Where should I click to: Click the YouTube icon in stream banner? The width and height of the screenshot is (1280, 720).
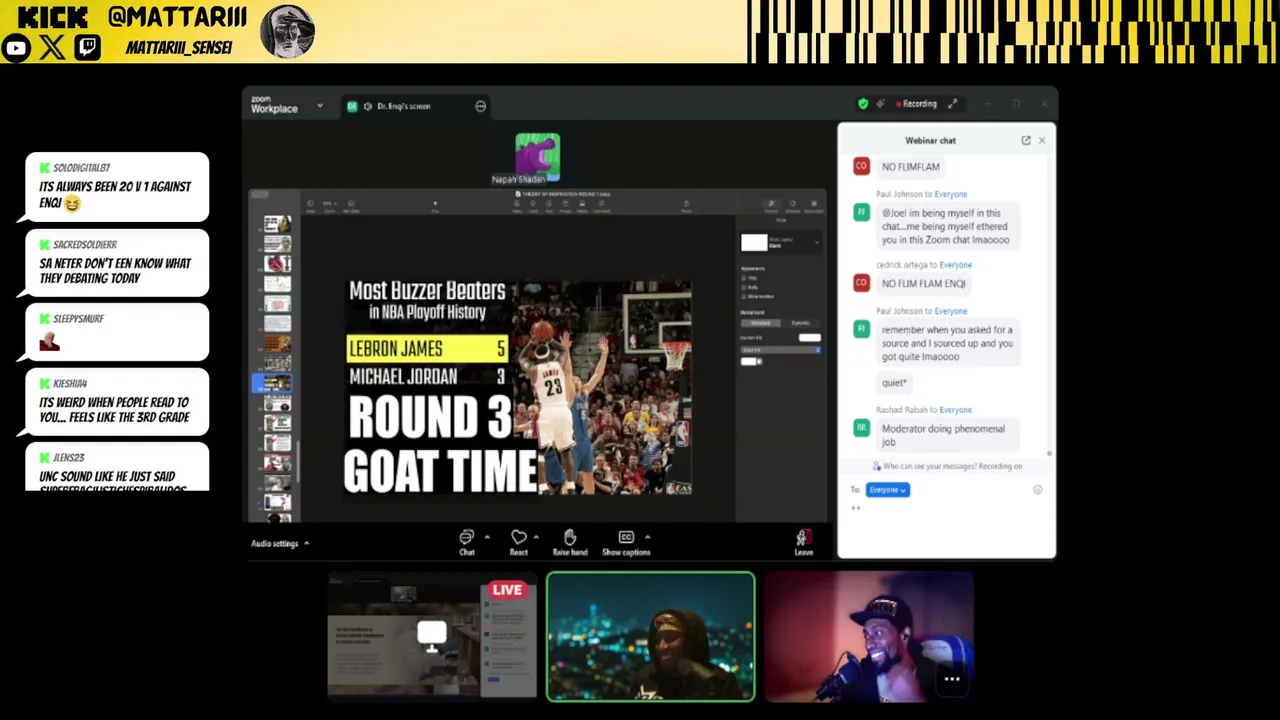click(16, 47)
